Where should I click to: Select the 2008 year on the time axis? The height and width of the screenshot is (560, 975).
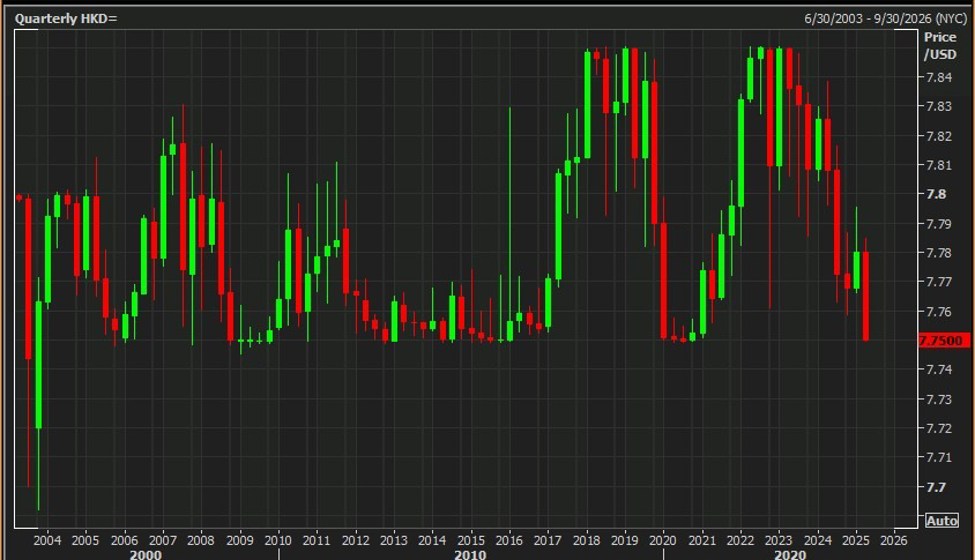tap(200, 539)
